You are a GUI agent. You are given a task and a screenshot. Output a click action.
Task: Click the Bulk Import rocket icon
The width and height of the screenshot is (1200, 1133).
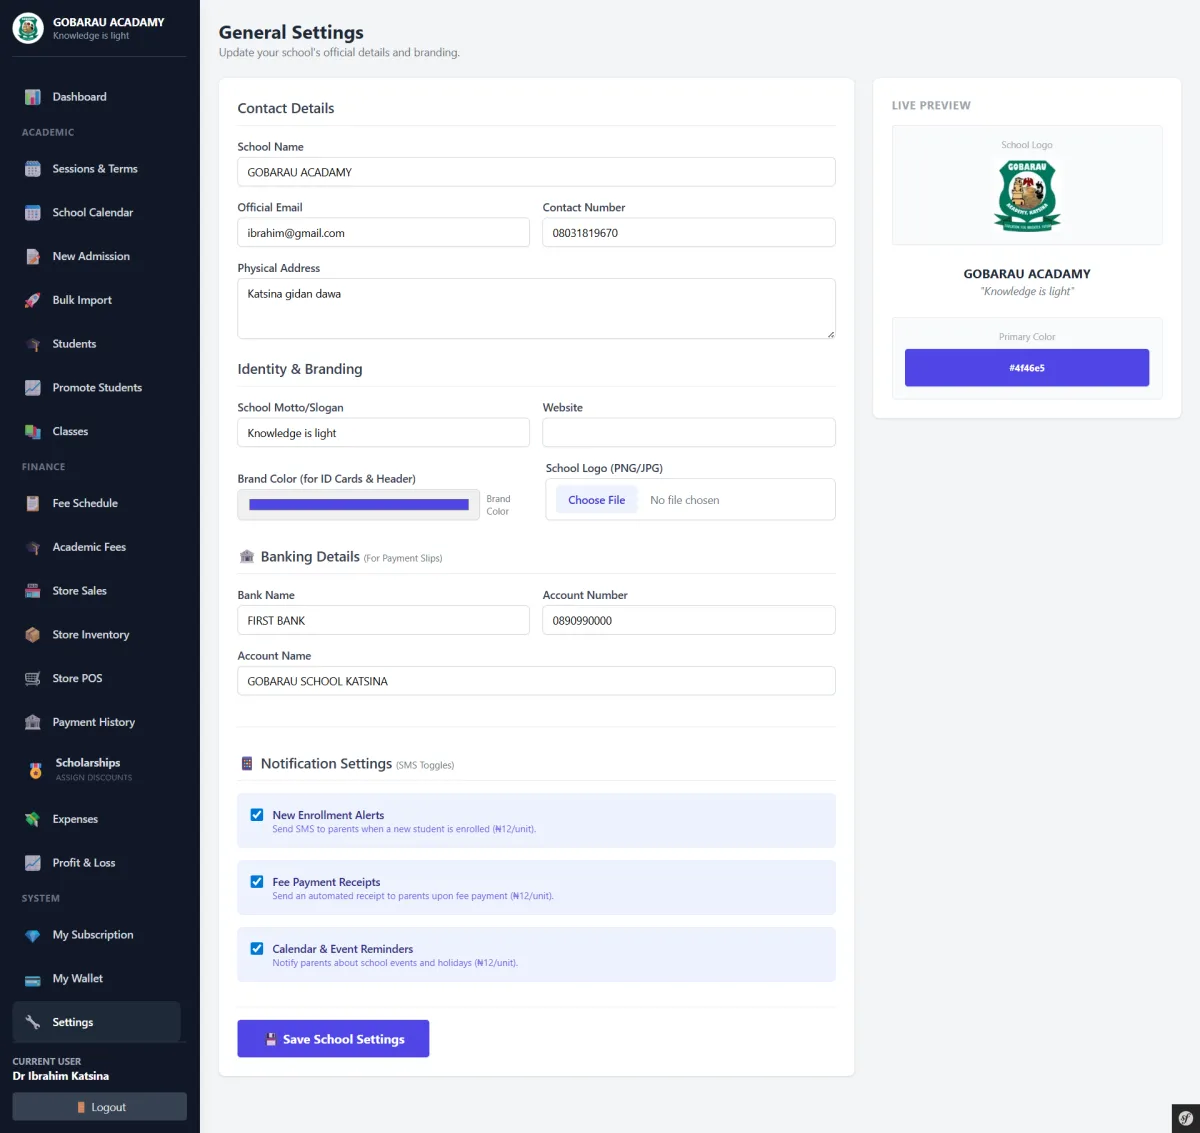pyautogui.click(x=33, y=300)
